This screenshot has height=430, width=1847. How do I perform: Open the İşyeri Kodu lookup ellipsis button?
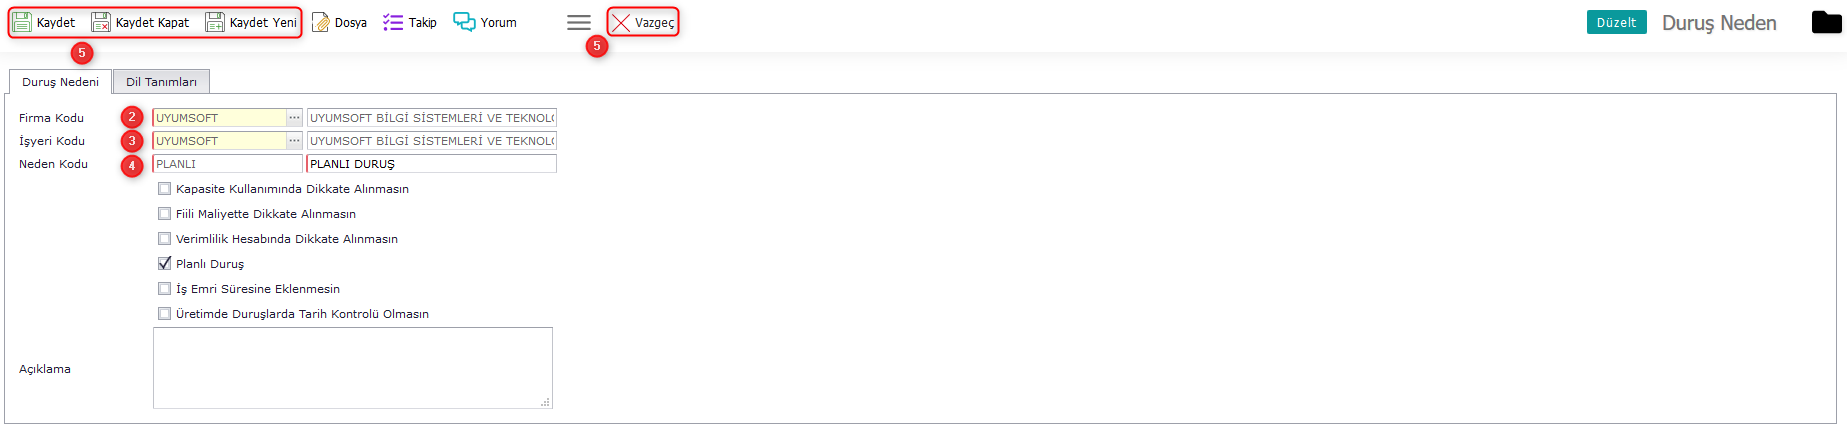tap(294, 141)
